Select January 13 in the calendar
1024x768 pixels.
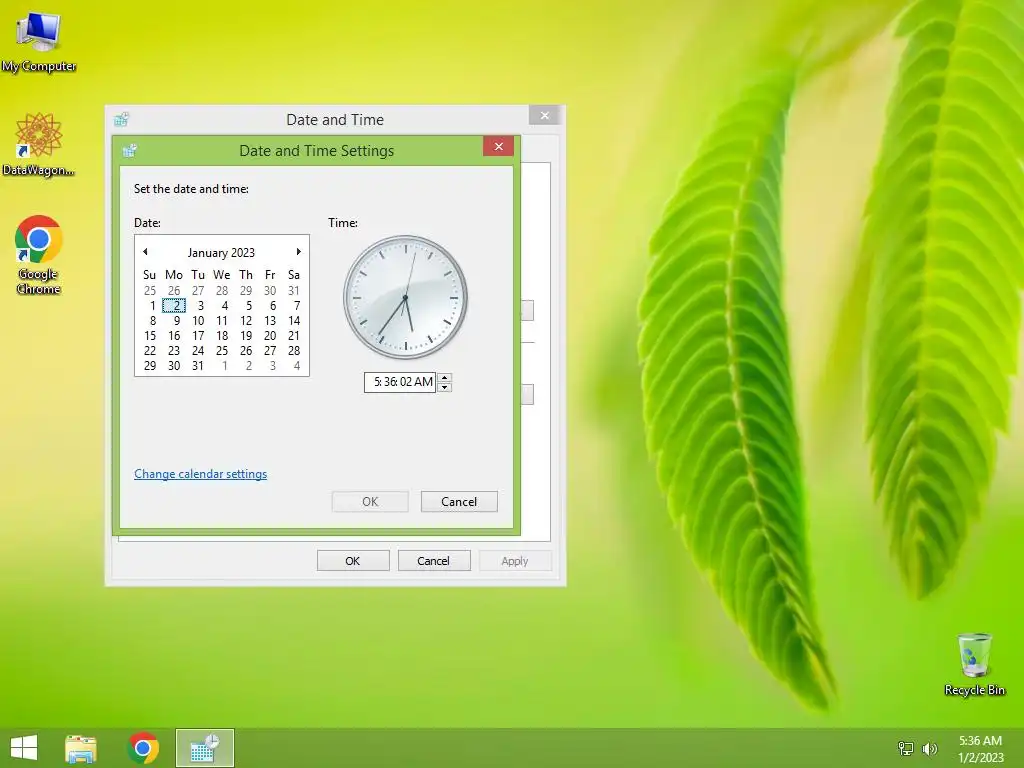(270, 321)
